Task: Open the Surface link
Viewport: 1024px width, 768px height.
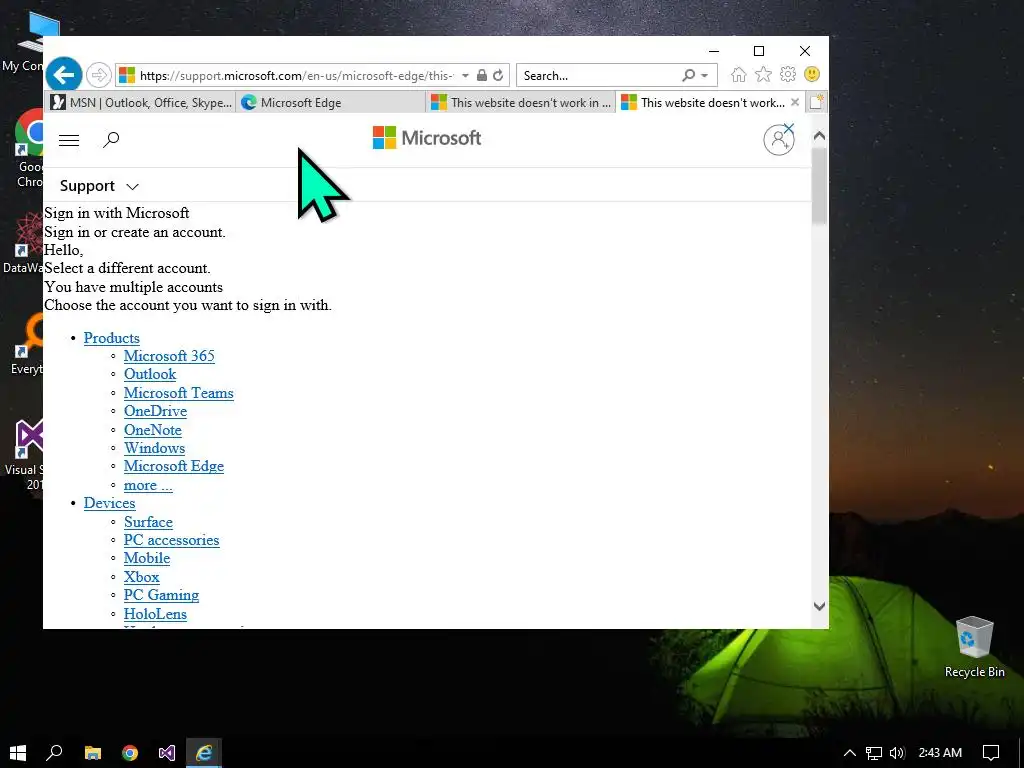Action: (x=148, y=522)
